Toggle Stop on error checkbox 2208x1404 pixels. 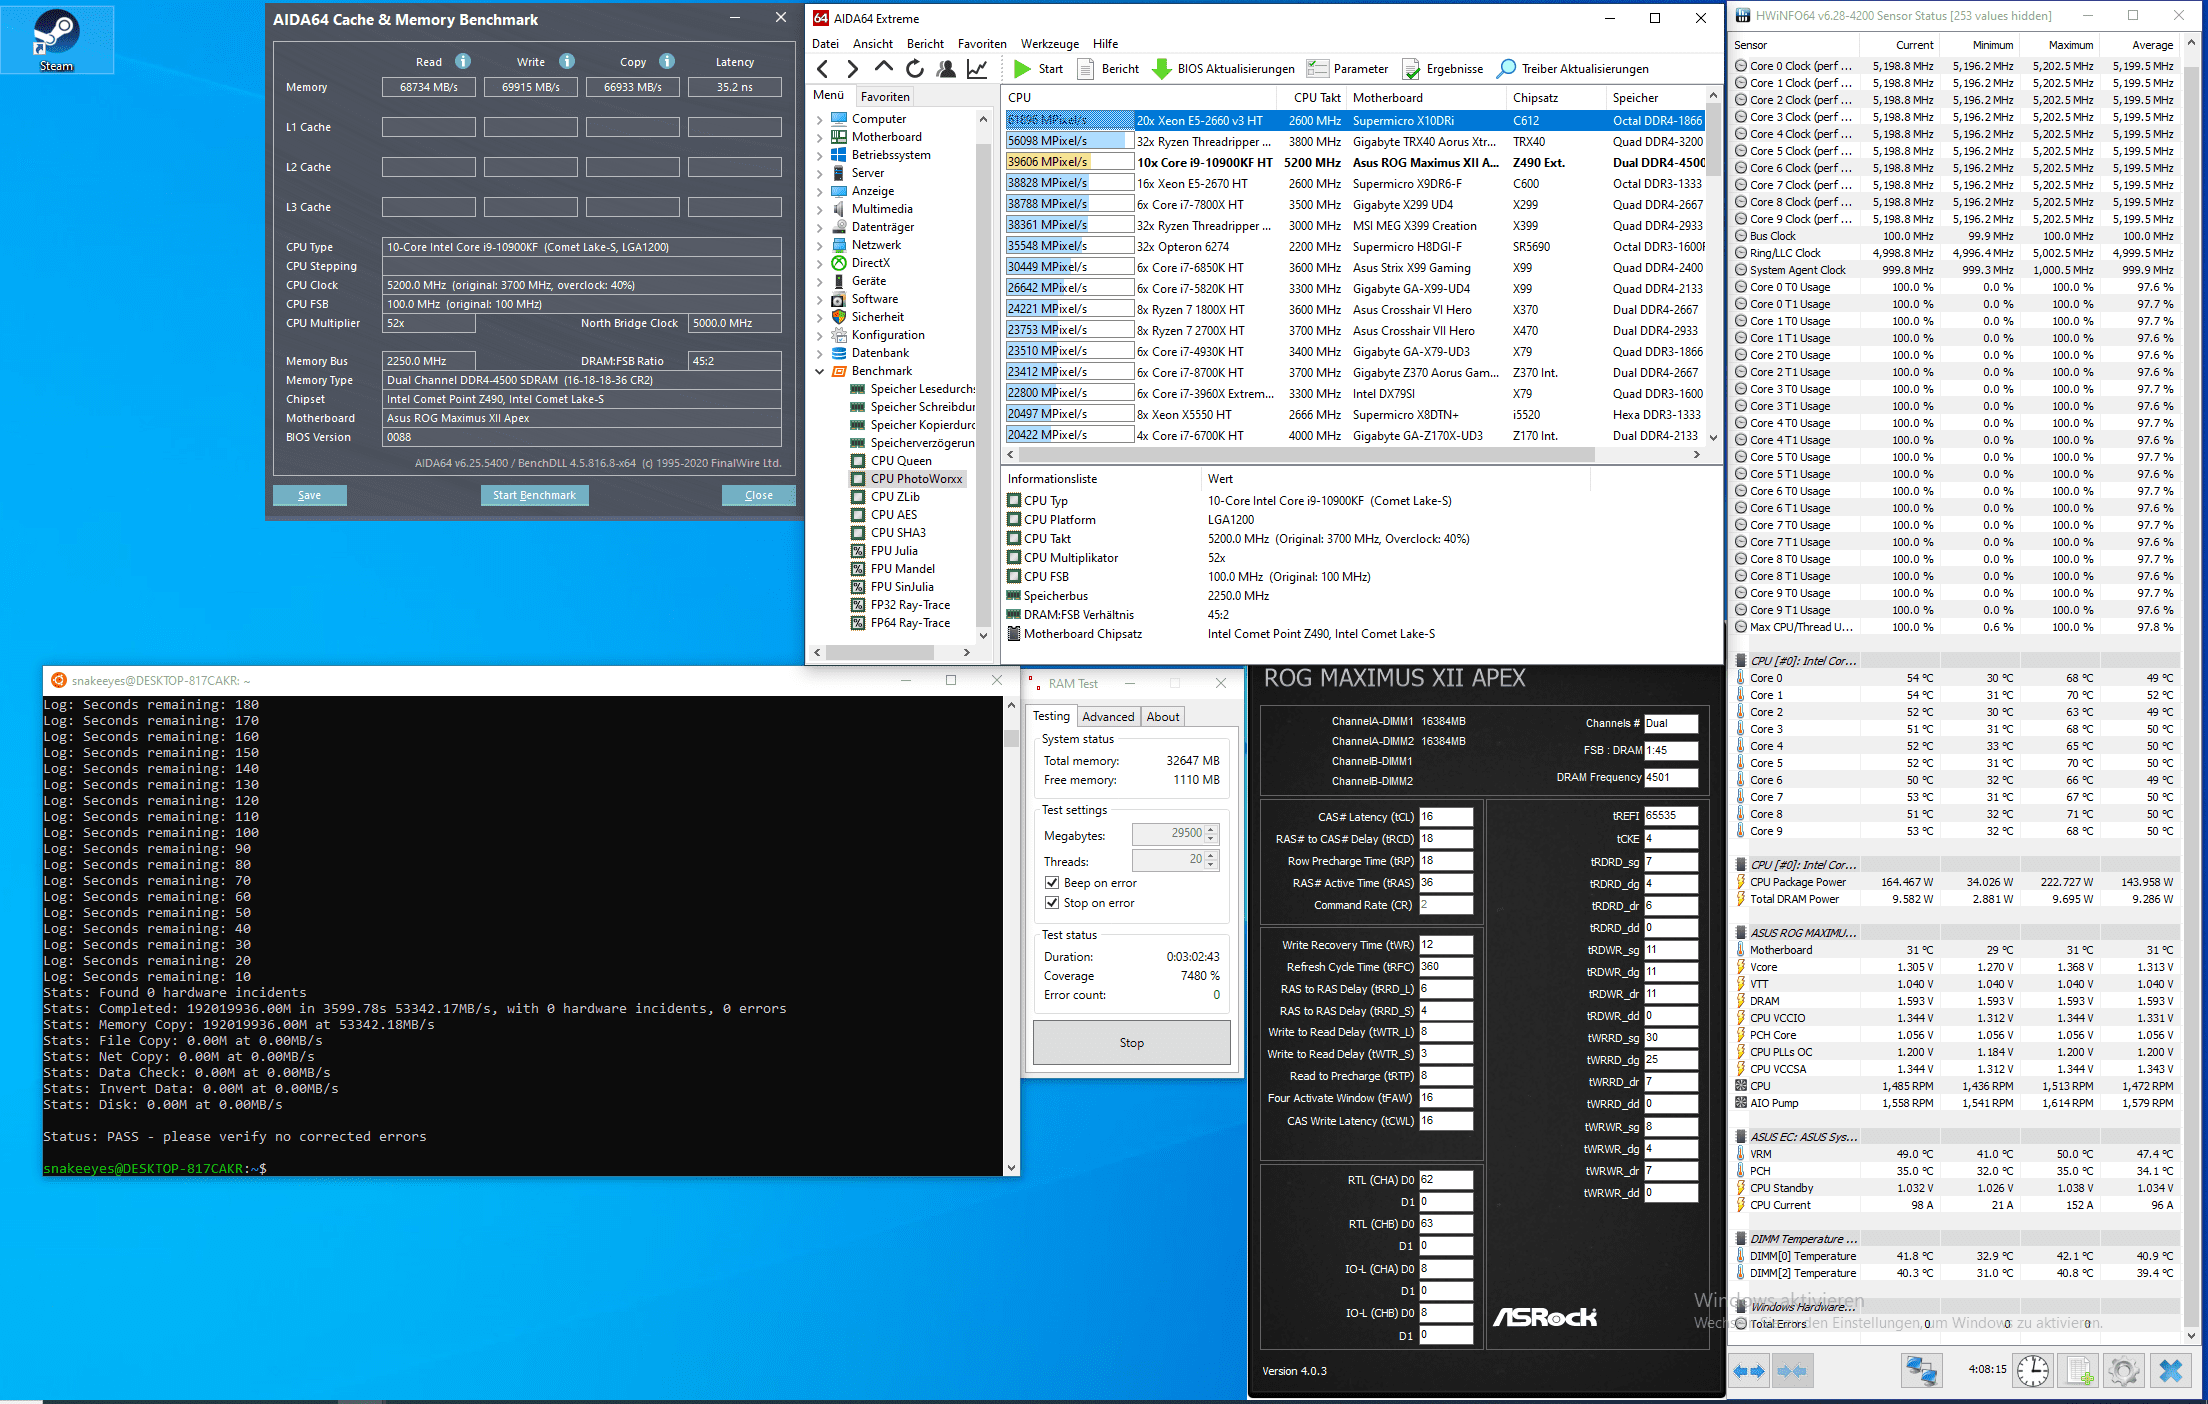(x=1052, y=903)
